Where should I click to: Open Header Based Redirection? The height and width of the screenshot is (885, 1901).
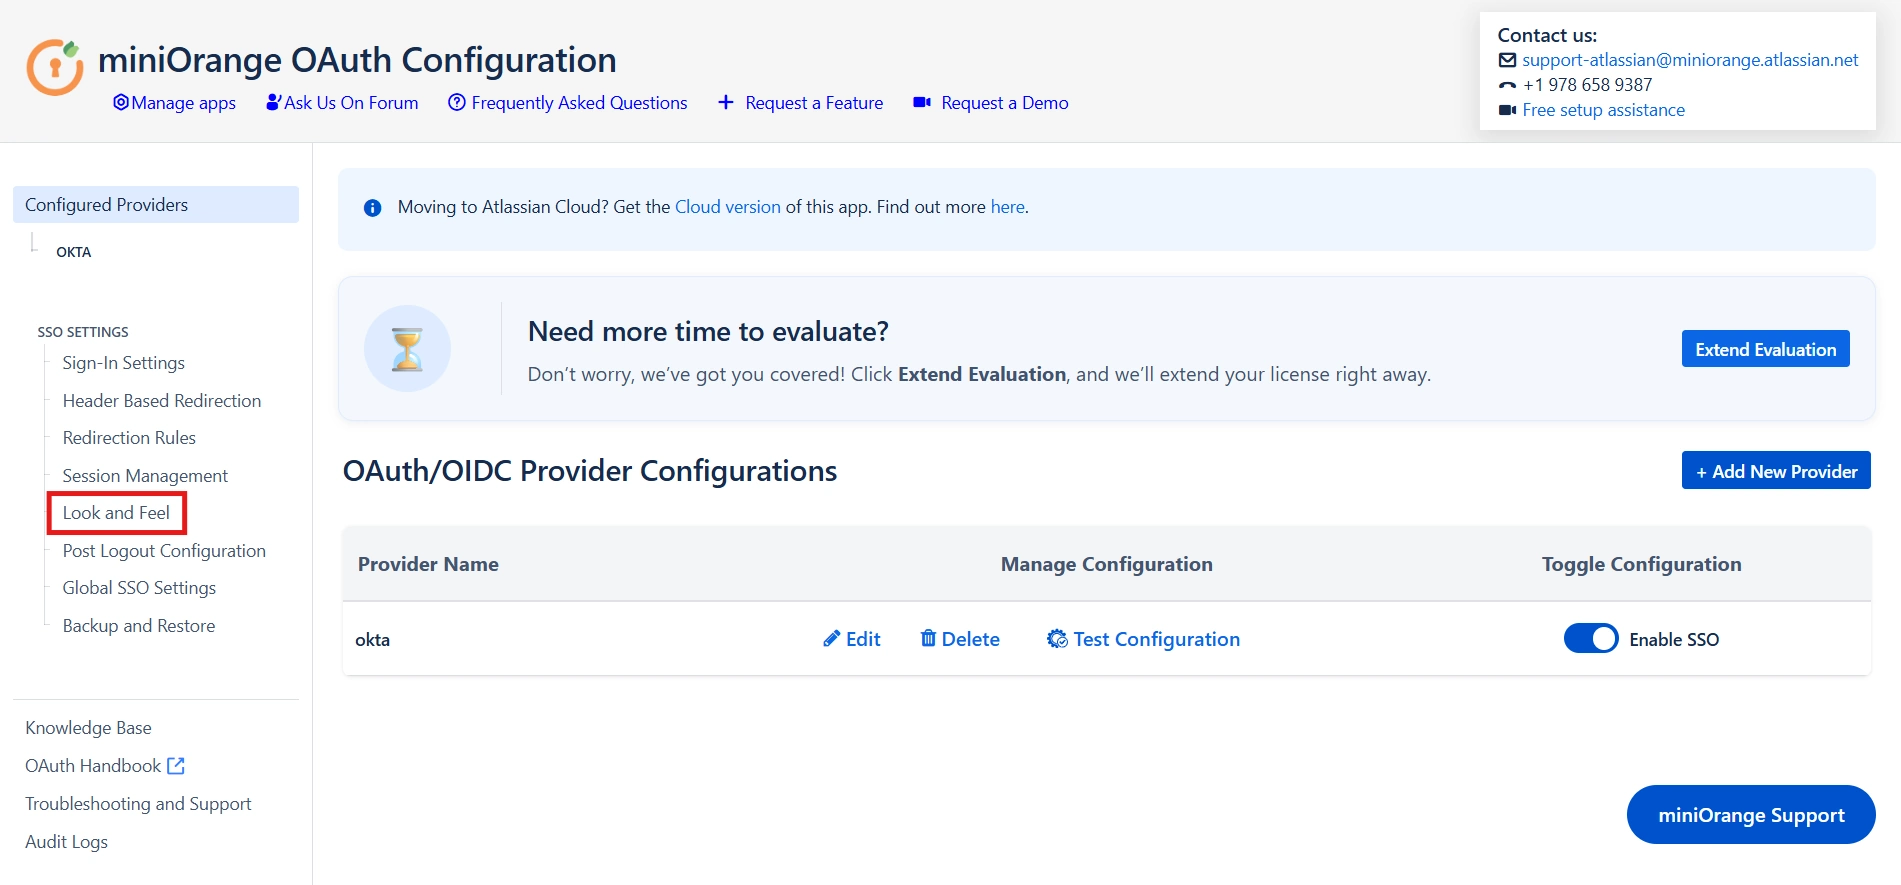tap(161, 401)
